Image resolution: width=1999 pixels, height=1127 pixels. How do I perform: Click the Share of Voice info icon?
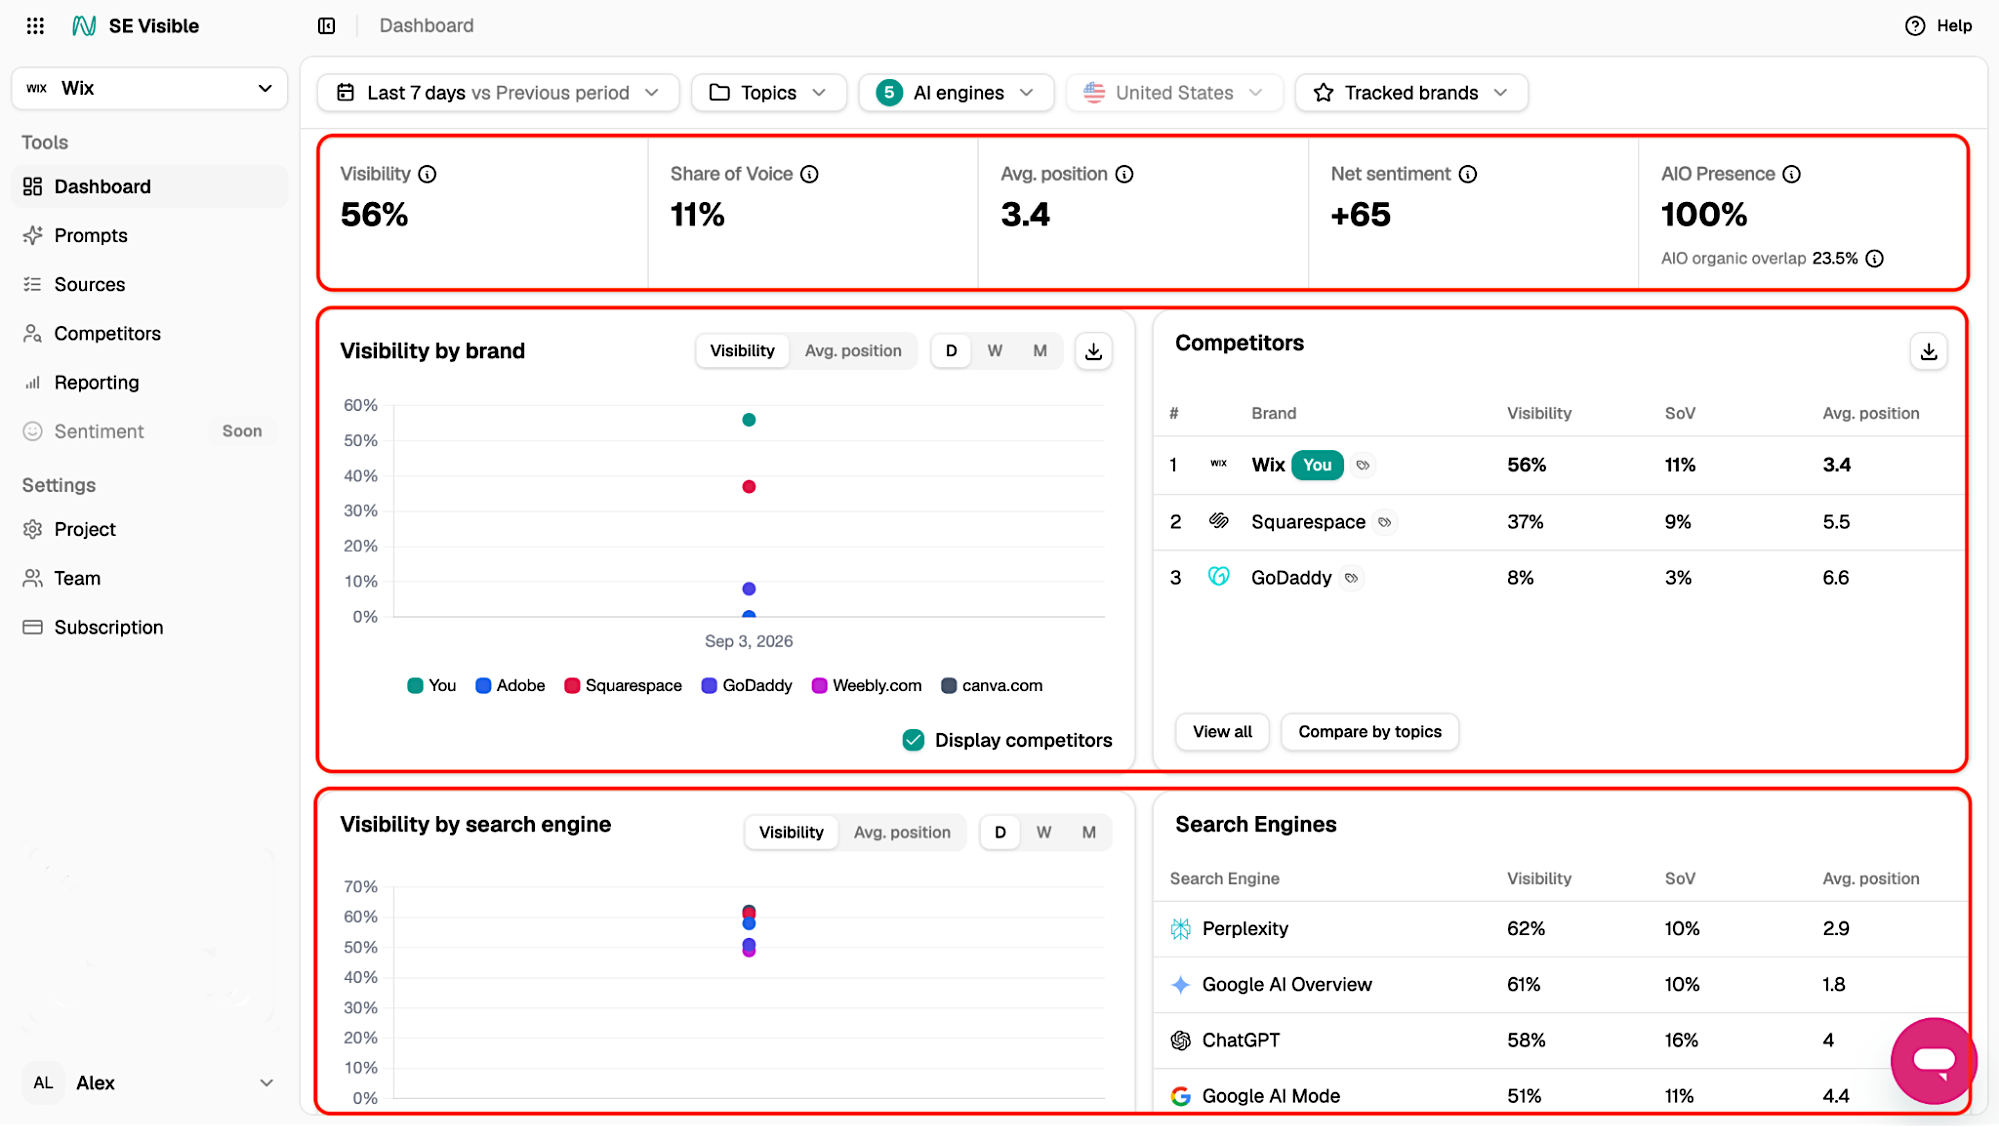(x=809, y=174)
